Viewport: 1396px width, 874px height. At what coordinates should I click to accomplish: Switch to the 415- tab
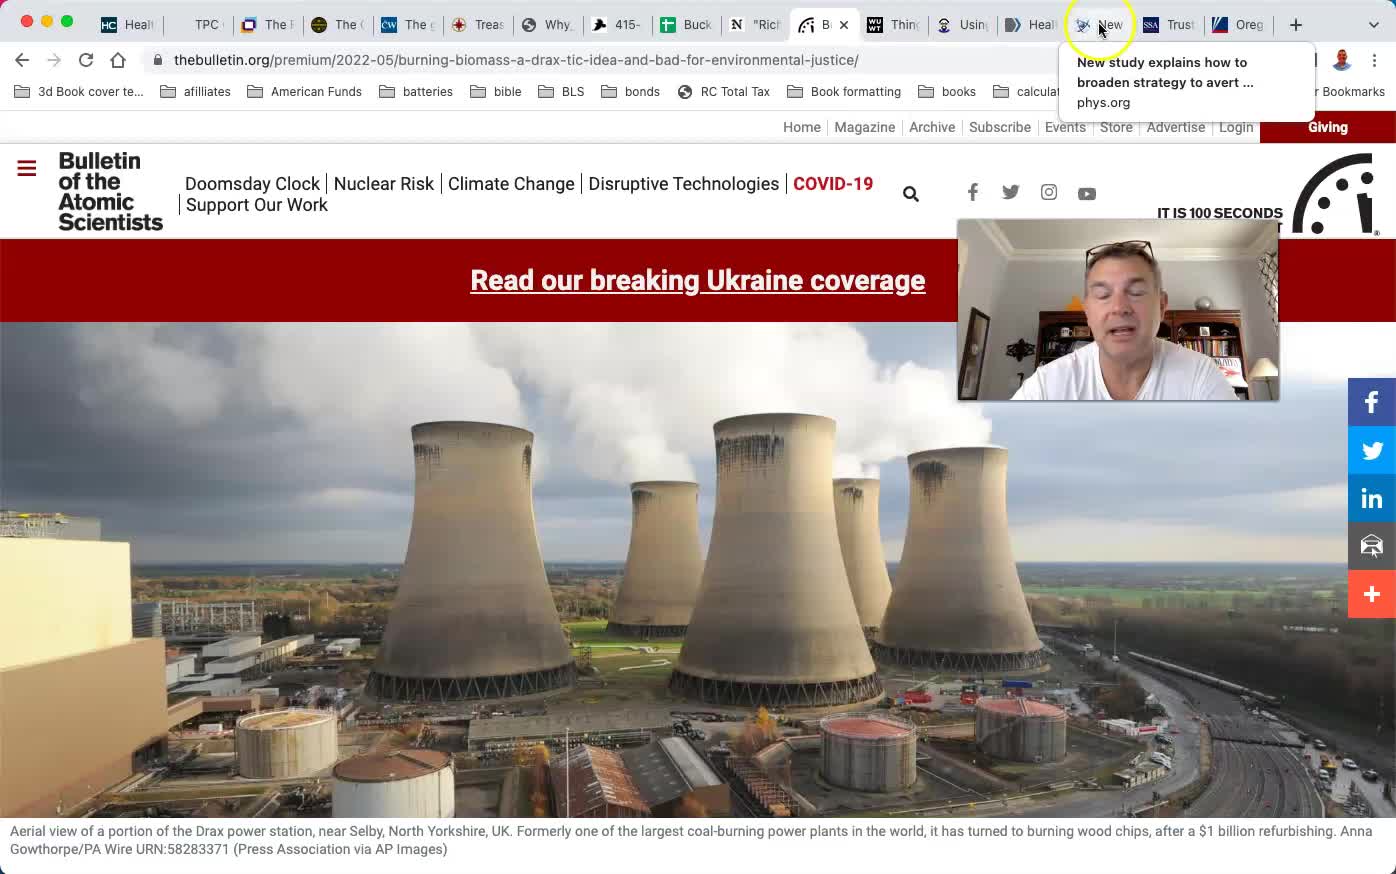tap(617, 25)
